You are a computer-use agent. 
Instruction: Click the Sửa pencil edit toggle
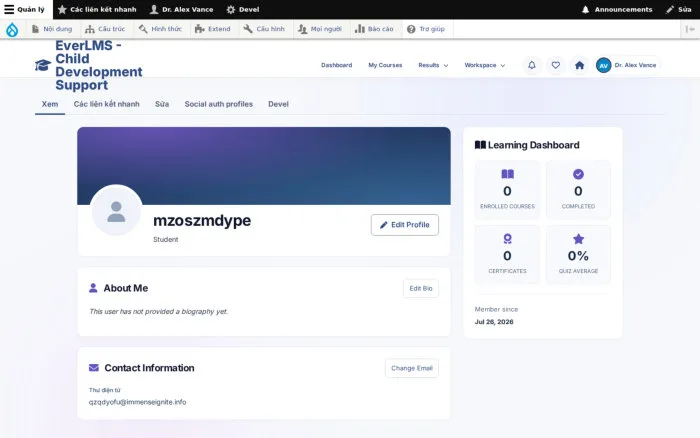tap(679, 9)
